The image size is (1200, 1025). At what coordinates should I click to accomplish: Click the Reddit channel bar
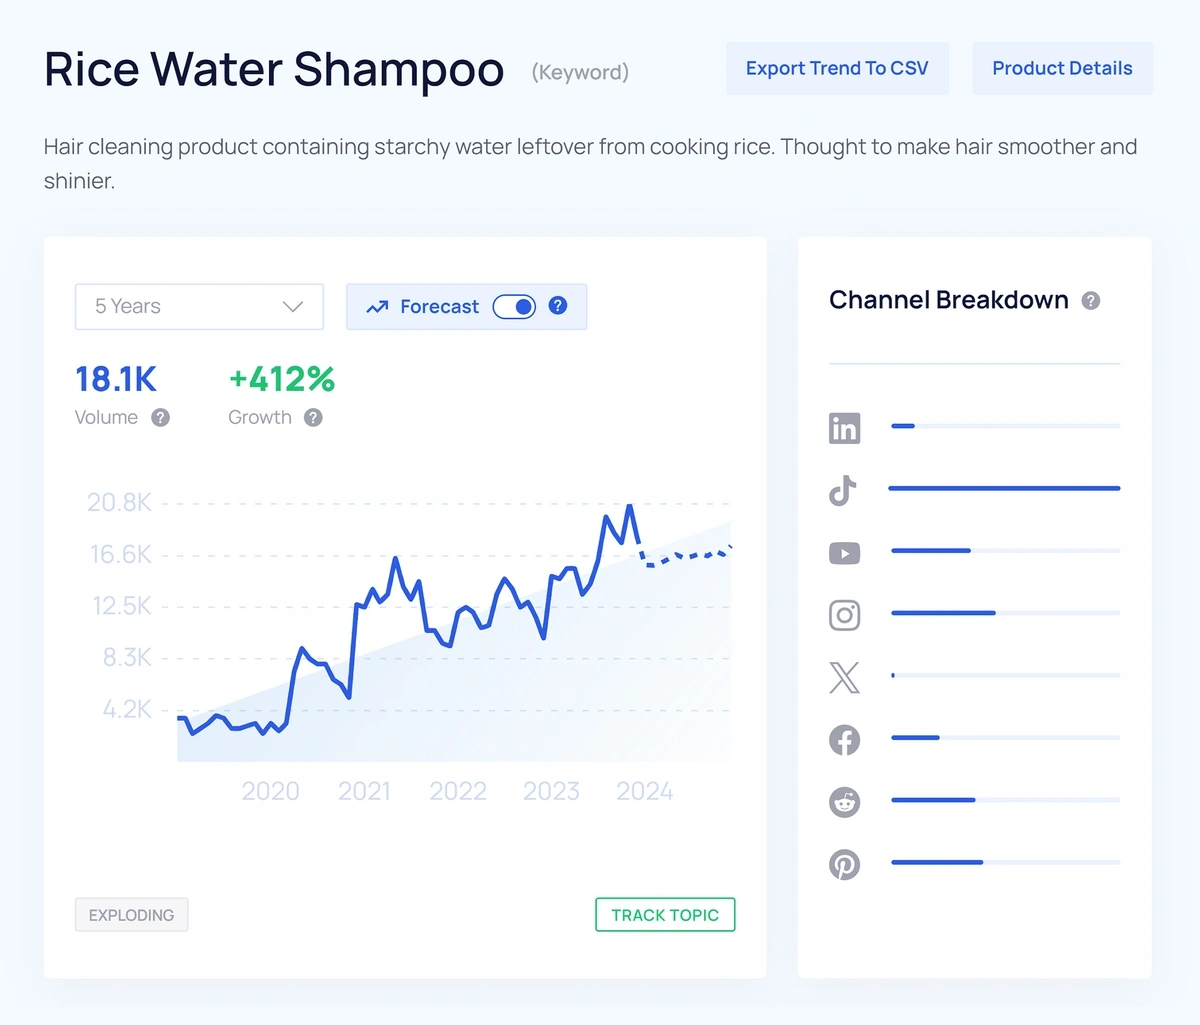pos(1005,800)
